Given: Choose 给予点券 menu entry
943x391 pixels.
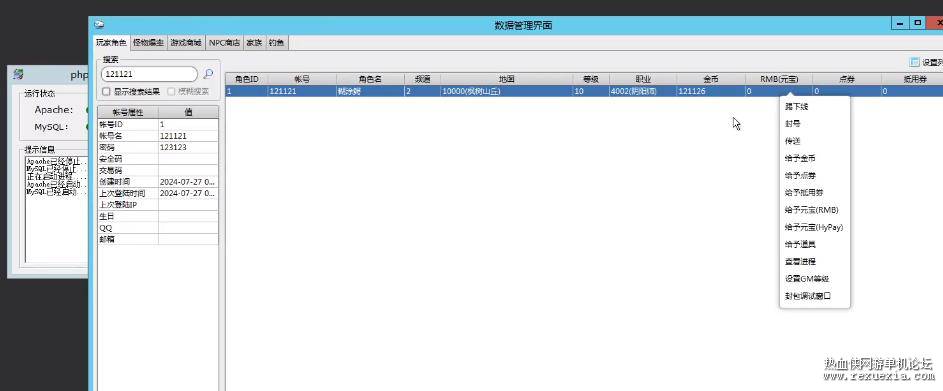Looking at the screenshot, I should (x=814, y=176).
